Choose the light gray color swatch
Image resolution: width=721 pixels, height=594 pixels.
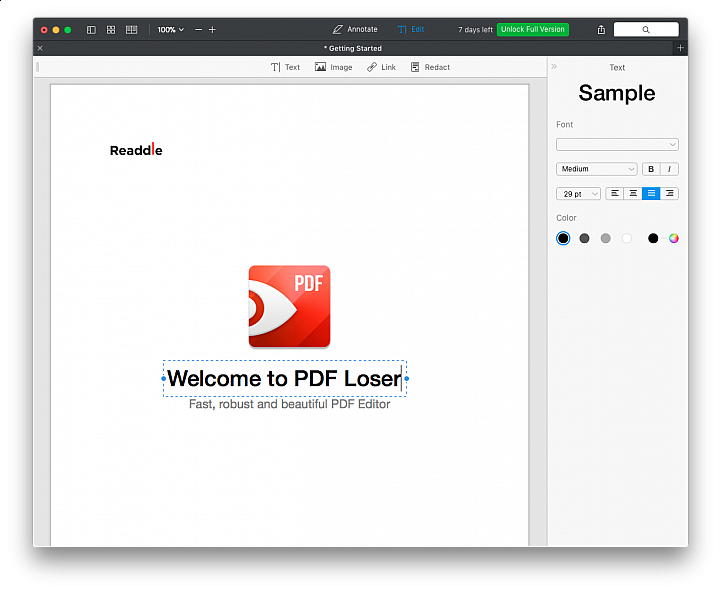(x=606, y=238)
